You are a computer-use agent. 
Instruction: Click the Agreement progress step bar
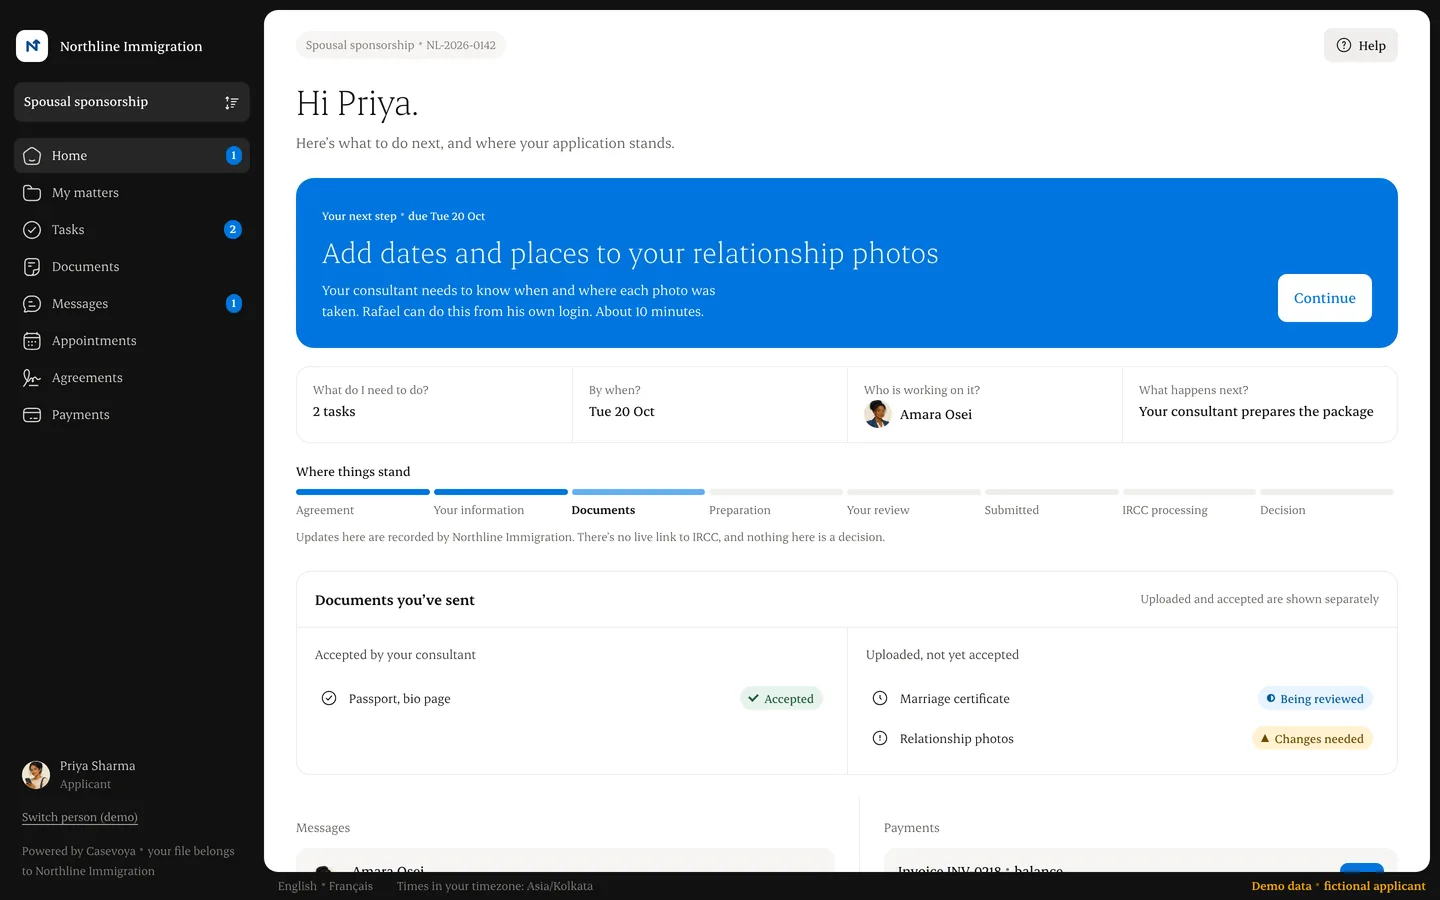[363, 492]
